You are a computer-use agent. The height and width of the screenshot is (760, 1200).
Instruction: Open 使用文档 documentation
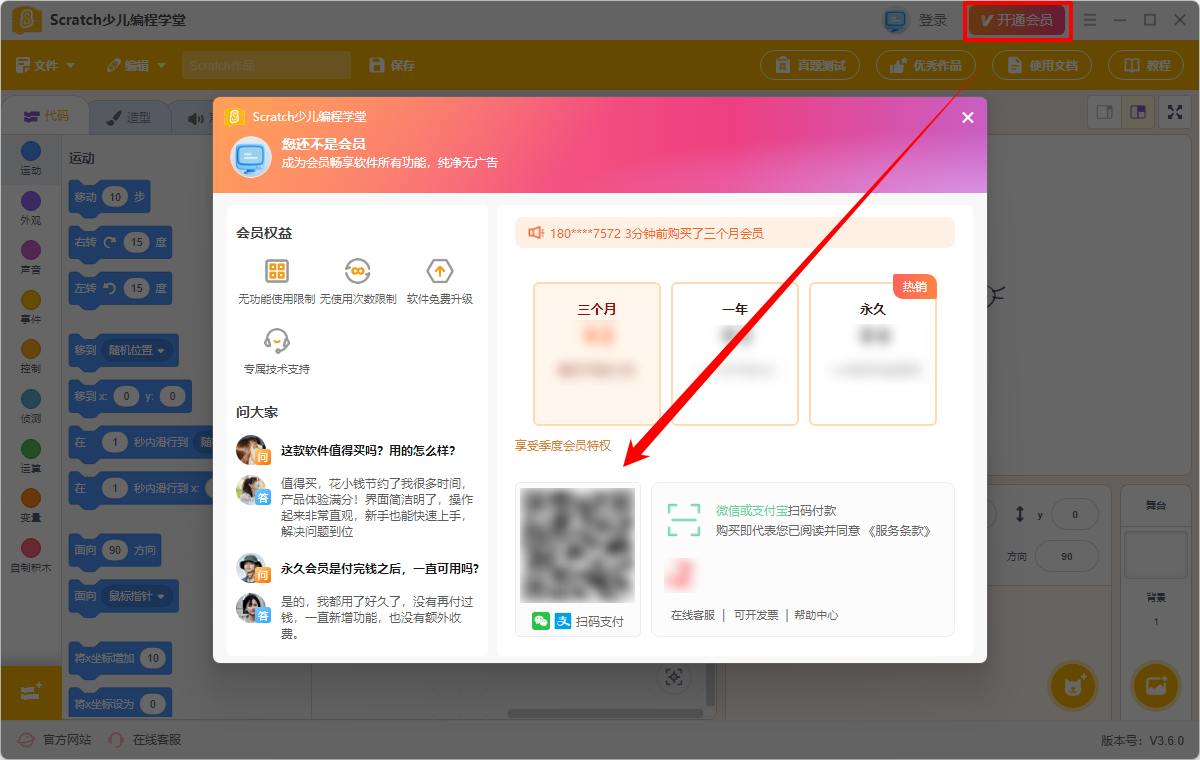click(1042, 65)
